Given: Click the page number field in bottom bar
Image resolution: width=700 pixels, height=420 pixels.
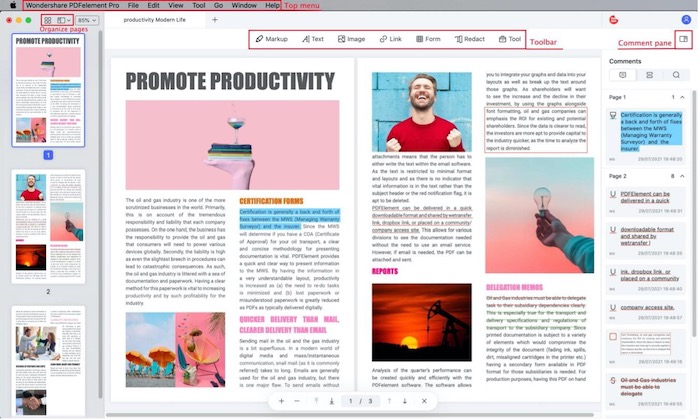Looking at the screenshot, I should [x=351, y=401].
